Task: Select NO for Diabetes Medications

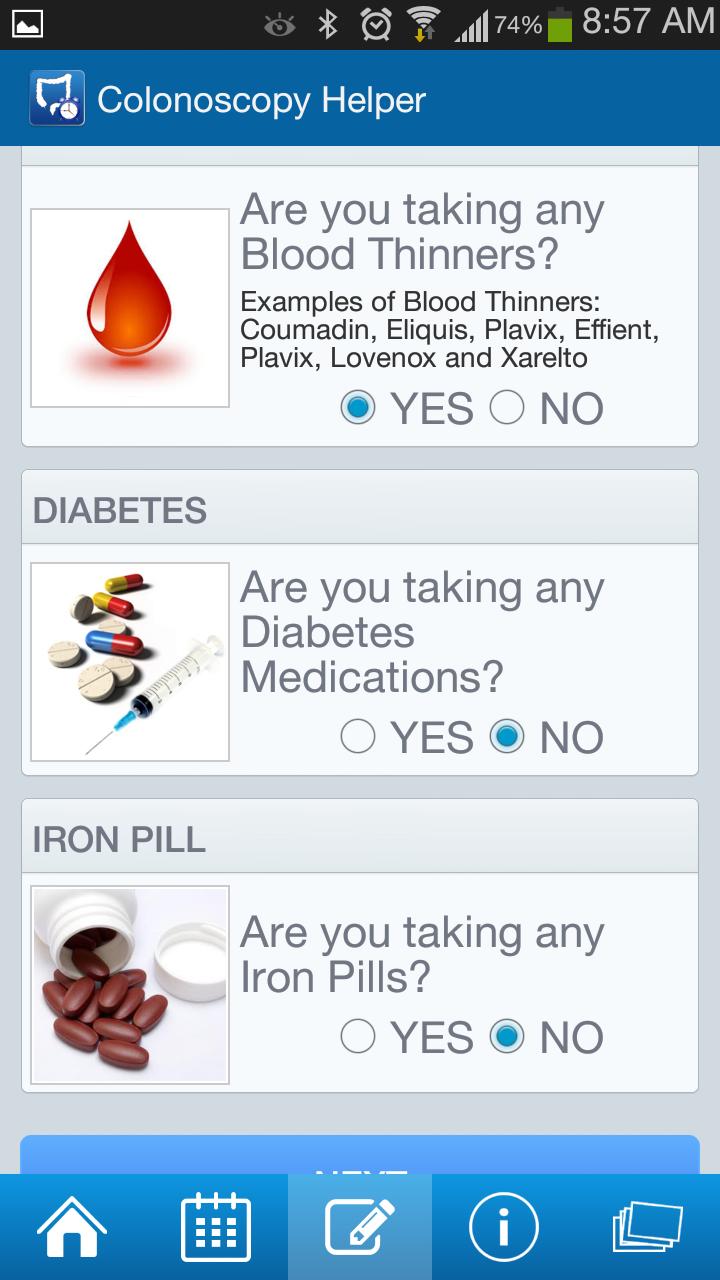Action: pos(507,737)
